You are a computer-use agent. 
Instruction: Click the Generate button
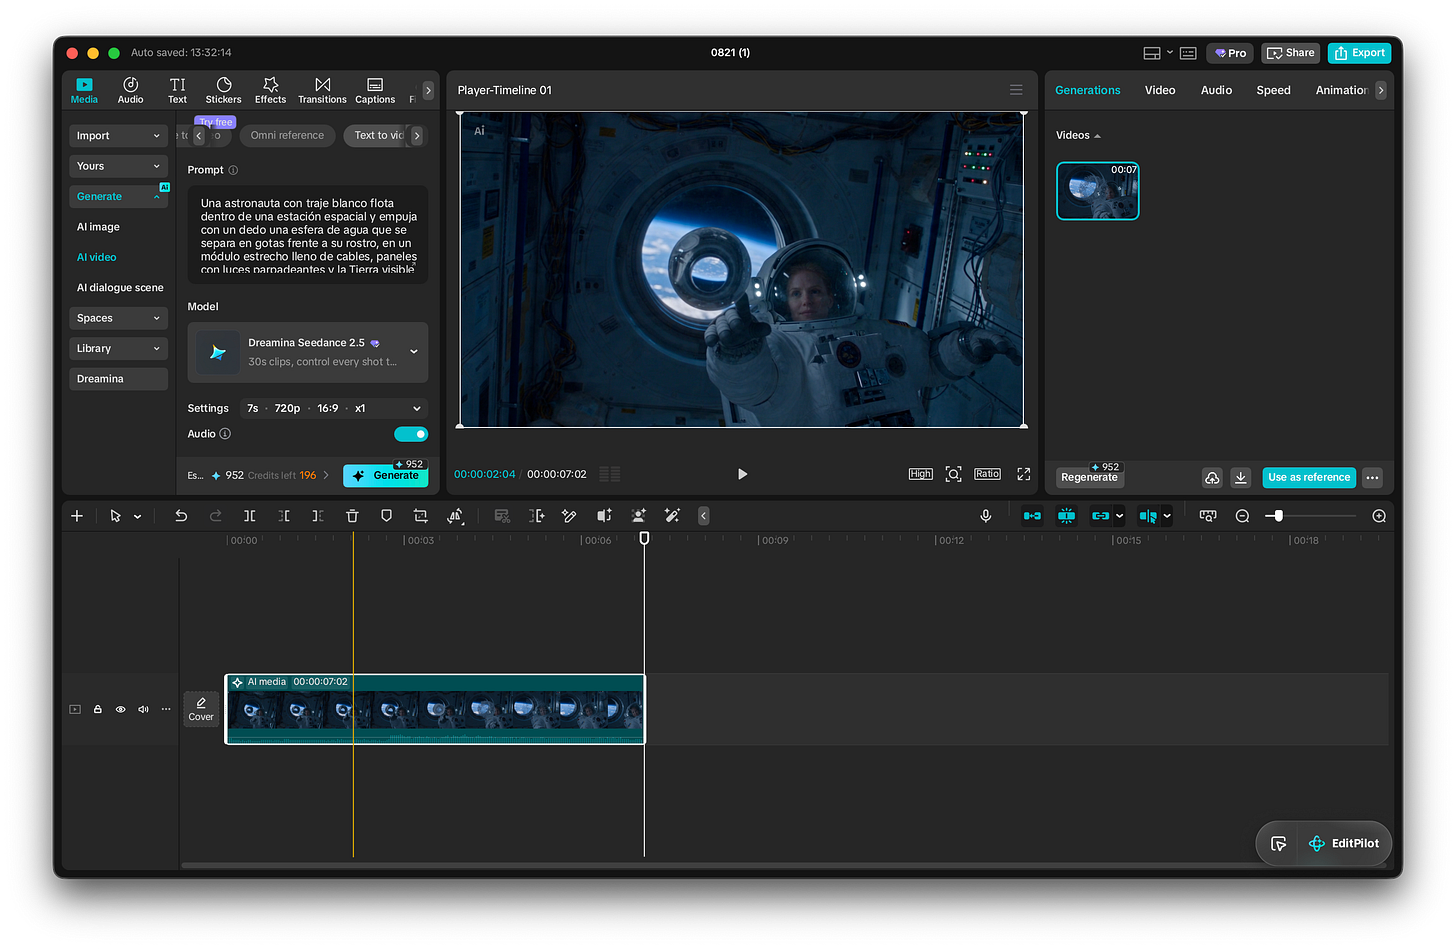pos(386,476)
